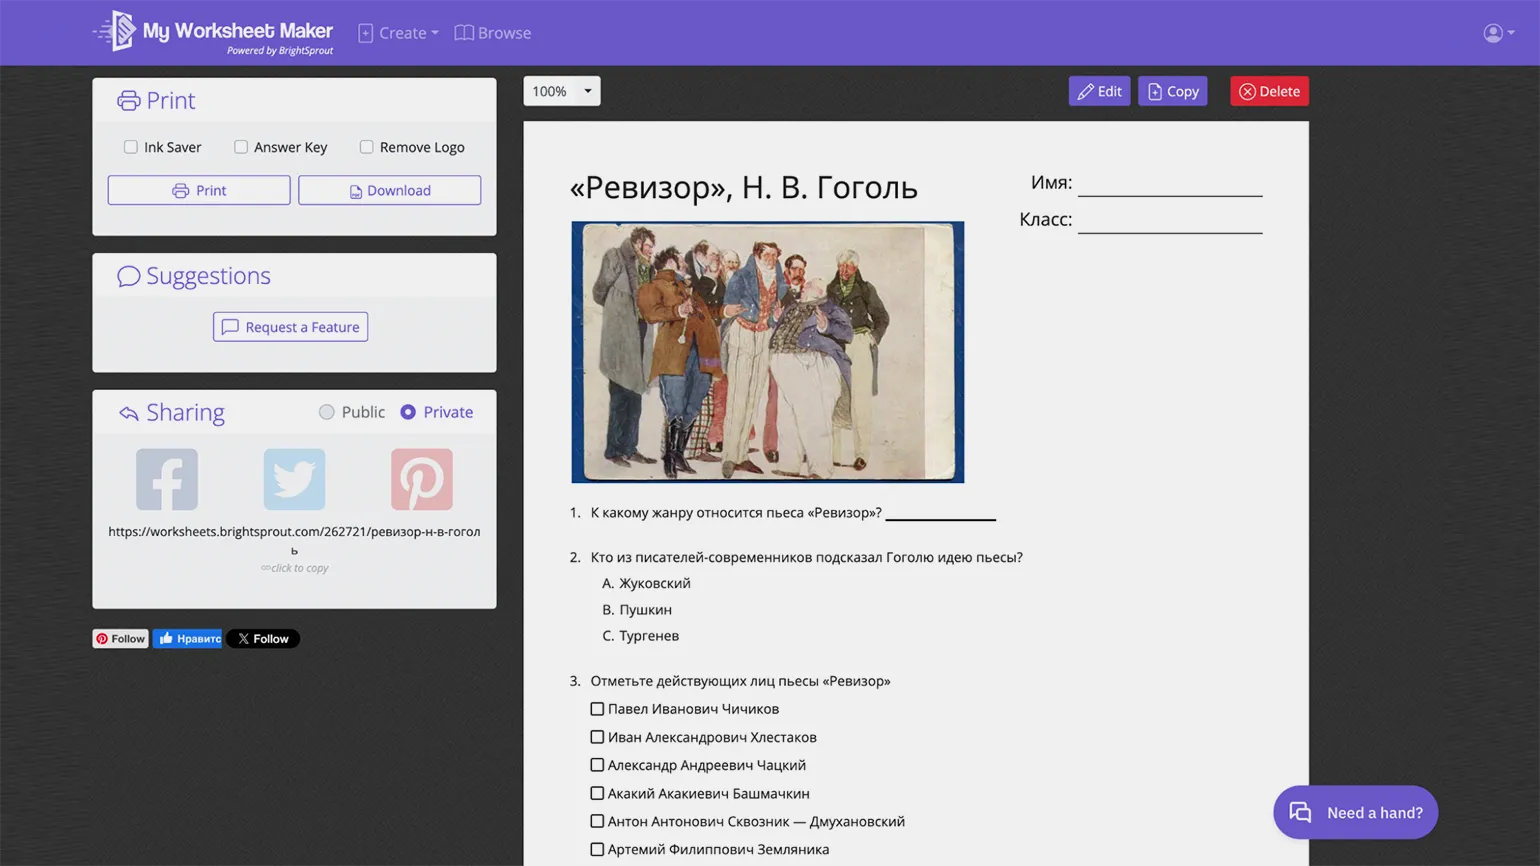This screenshot has height=866, width=1540.
Task: Open the Need a hand? chat widget
Action: point(1355,812)
